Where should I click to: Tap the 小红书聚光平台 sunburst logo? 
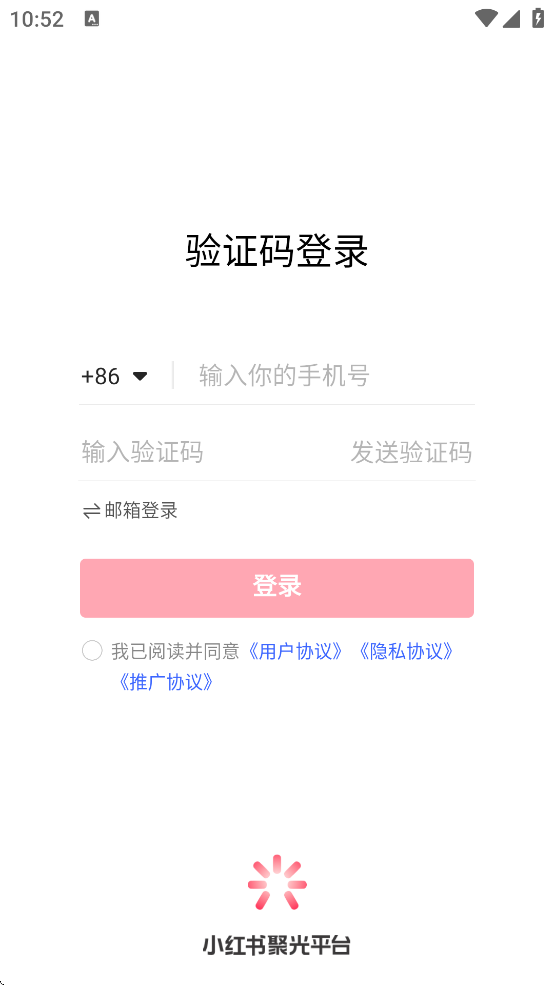point(277,882)
